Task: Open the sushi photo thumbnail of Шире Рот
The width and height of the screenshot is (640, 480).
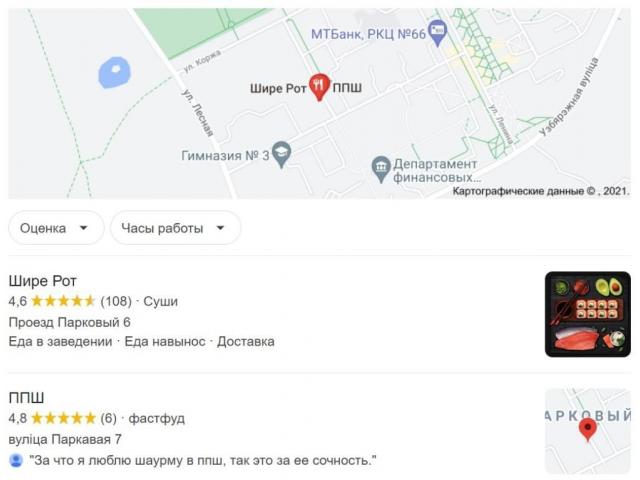Action: coord(588,314)
